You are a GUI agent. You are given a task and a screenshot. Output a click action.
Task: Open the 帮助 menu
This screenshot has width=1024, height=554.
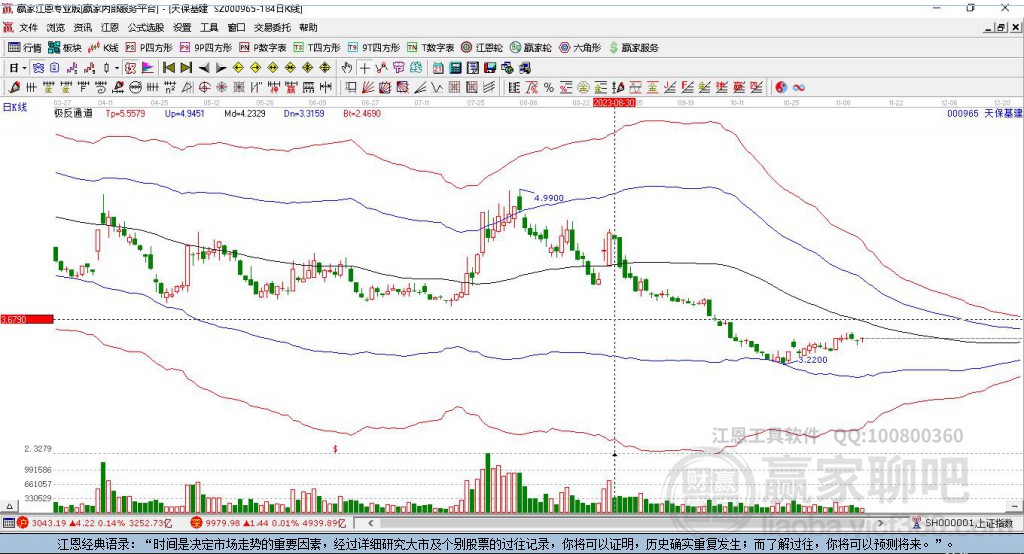308,27
